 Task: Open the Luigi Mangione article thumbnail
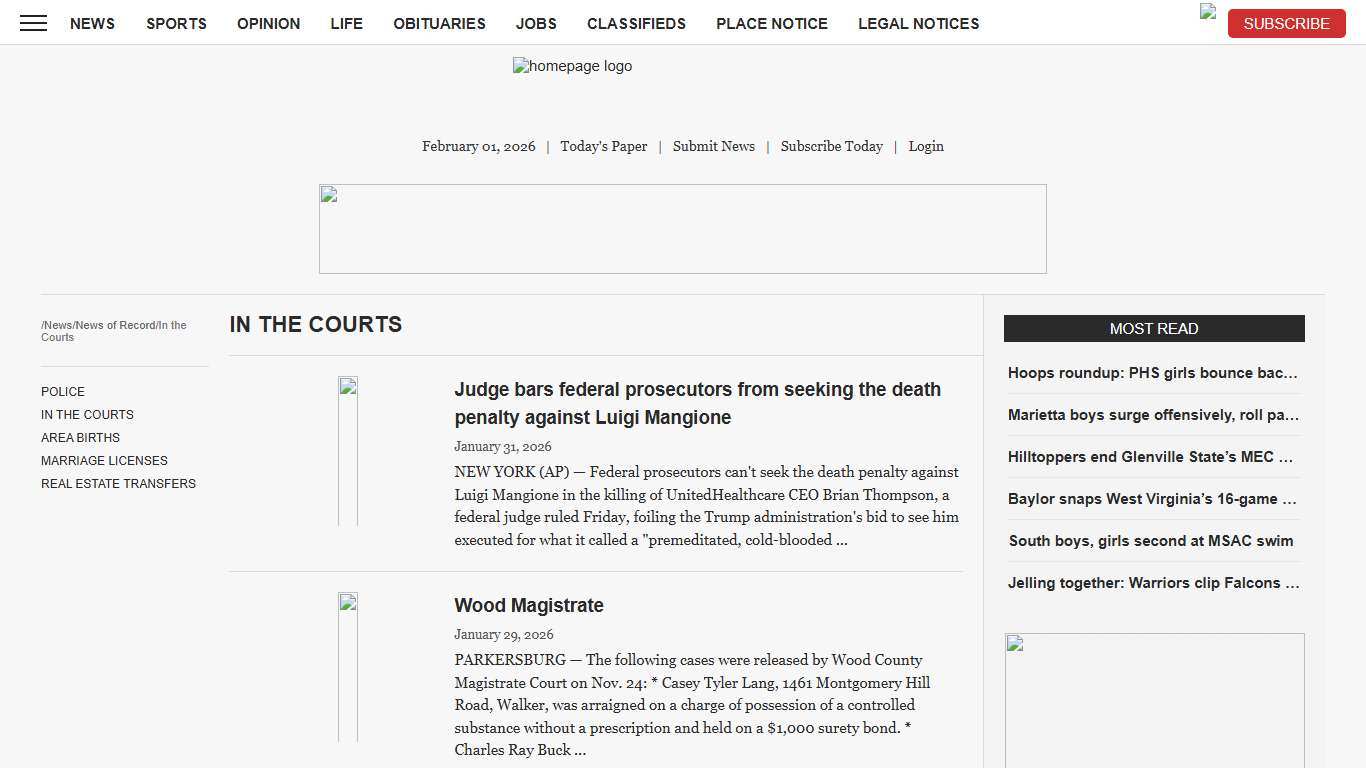tap(347, 450)
